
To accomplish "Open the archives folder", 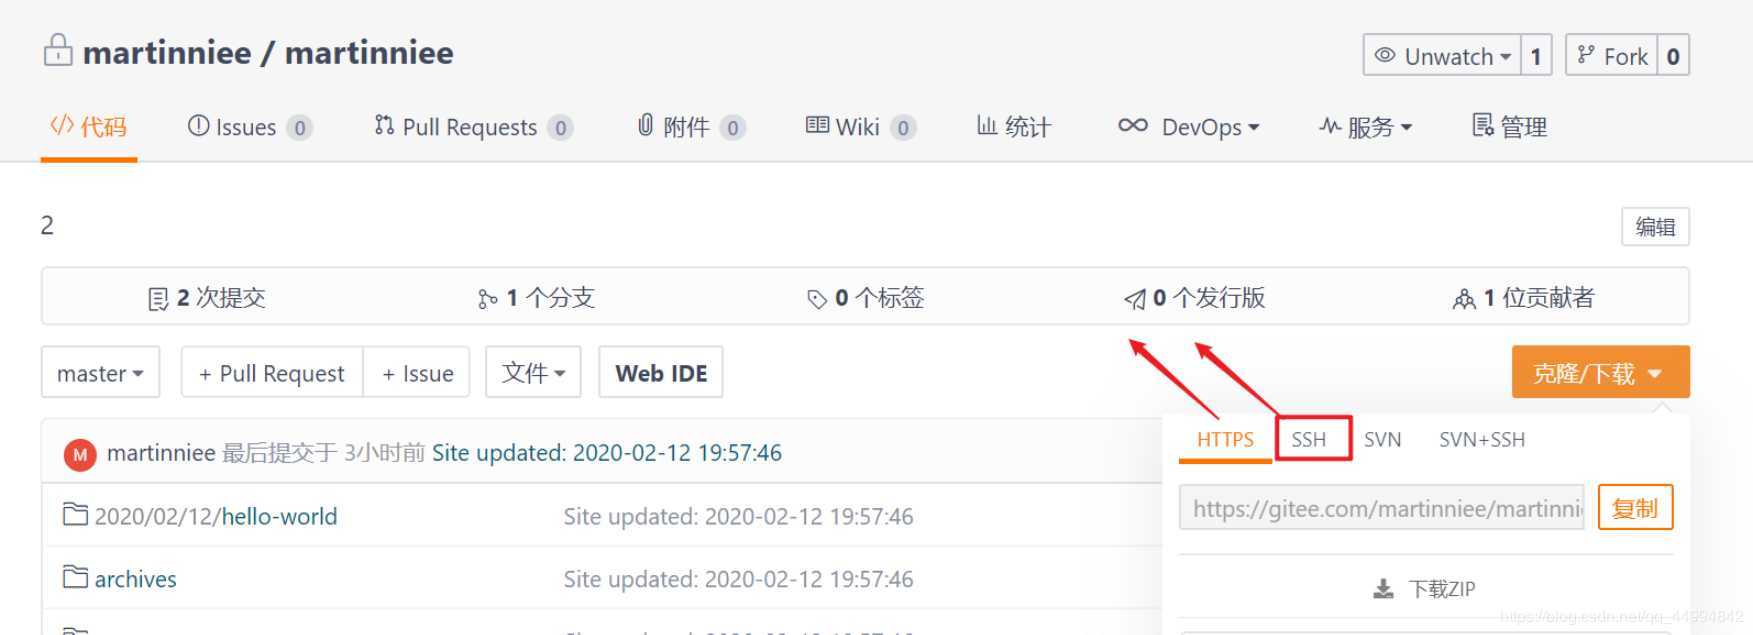I will point(135,579).
